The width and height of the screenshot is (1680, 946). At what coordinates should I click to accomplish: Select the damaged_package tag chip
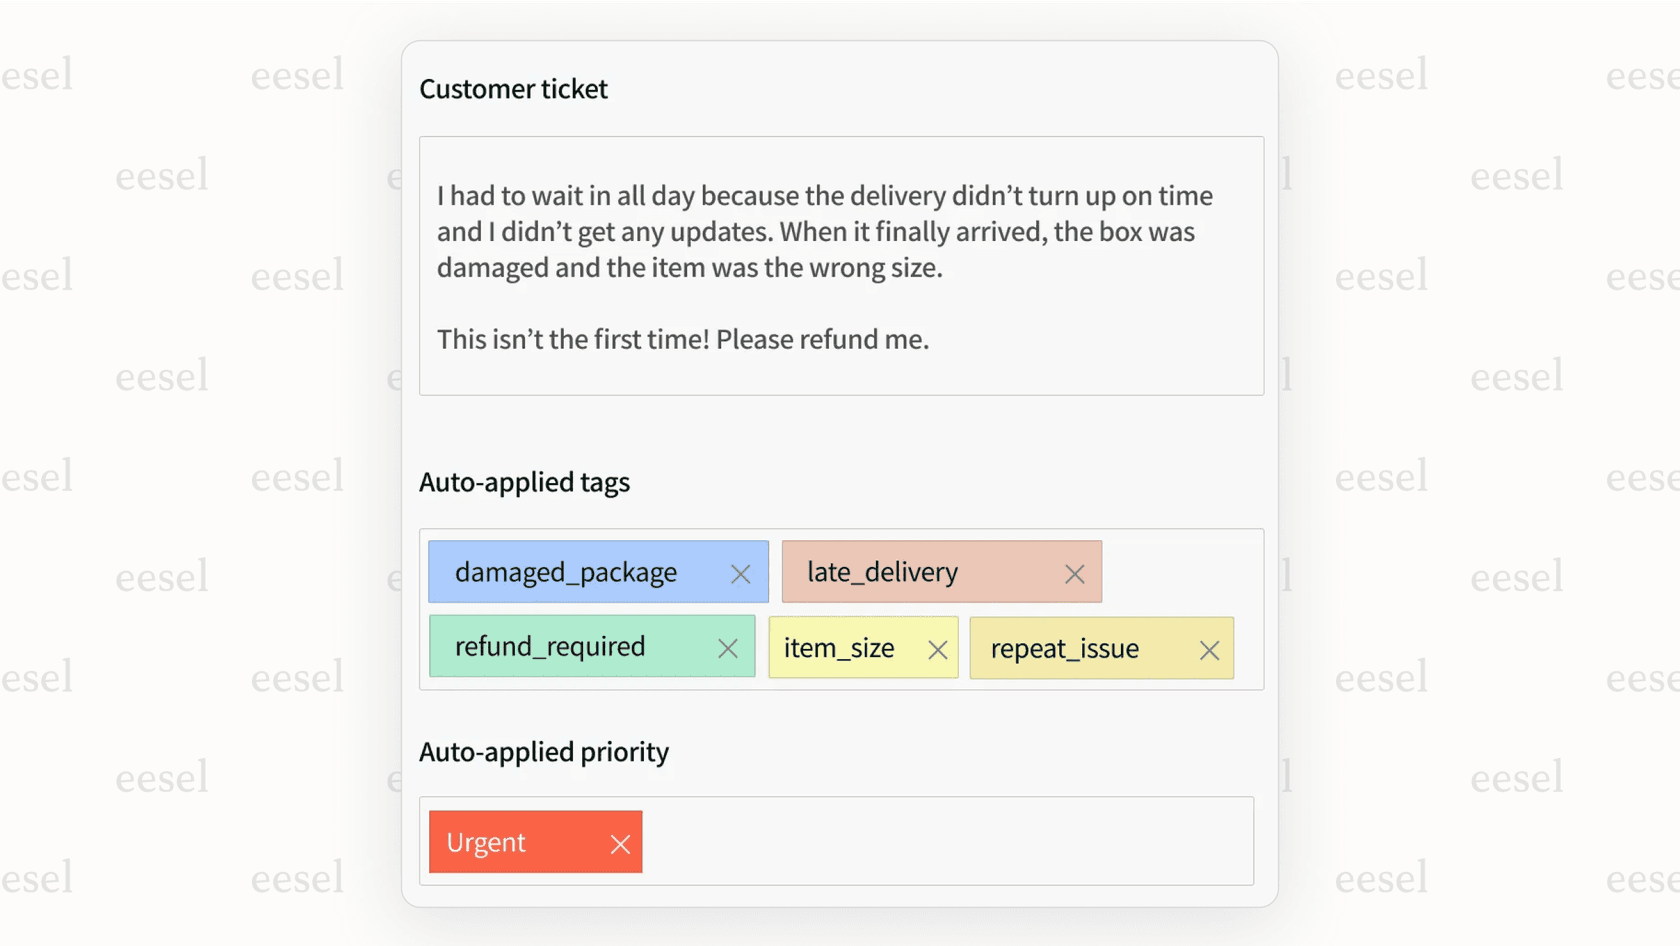click(x=565, y=572)
